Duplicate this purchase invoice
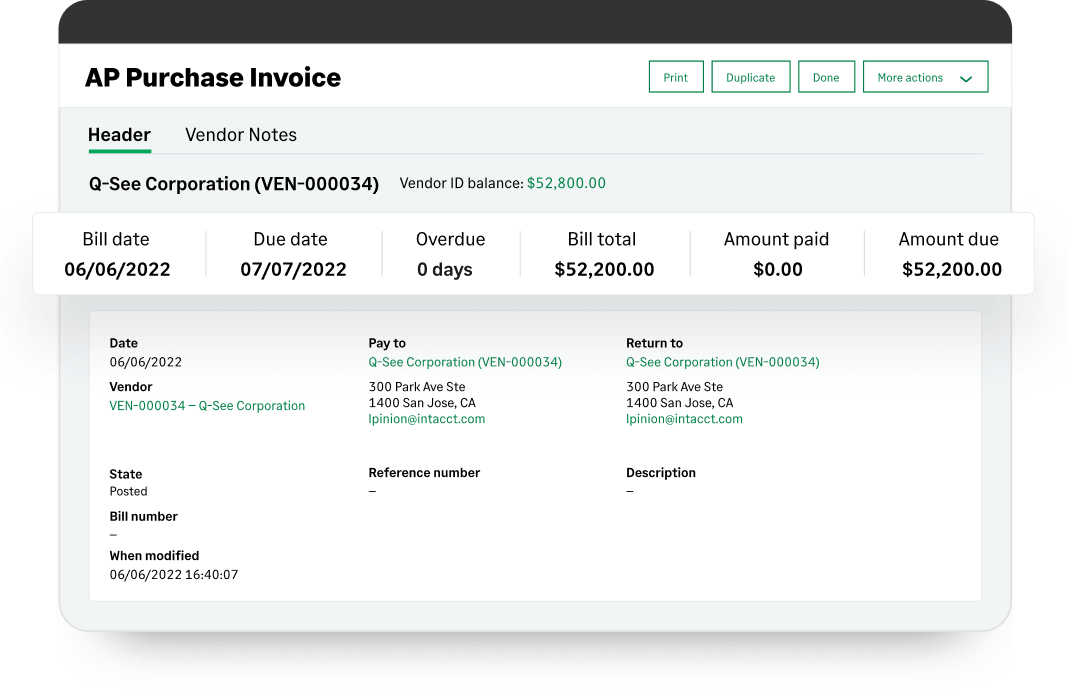Screen dimensions: 1068x691 [x=750, y=77]
